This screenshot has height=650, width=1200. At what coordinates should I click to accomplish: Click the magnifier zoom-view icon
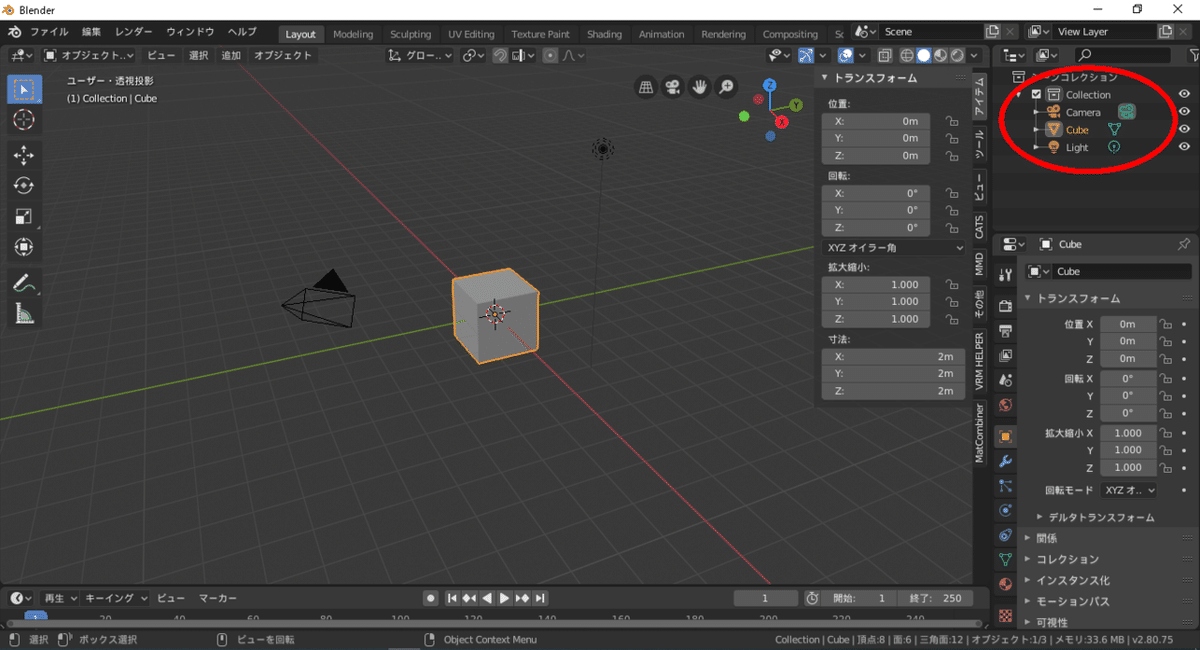[x=726, y=87]
